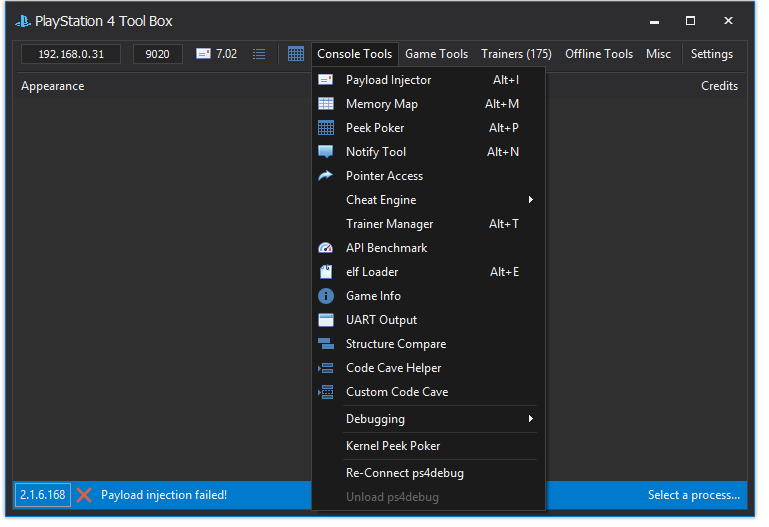Viewport: 769px width, 527px height.
Task: Open the Game Tools menu
Action: coord(436,54)
